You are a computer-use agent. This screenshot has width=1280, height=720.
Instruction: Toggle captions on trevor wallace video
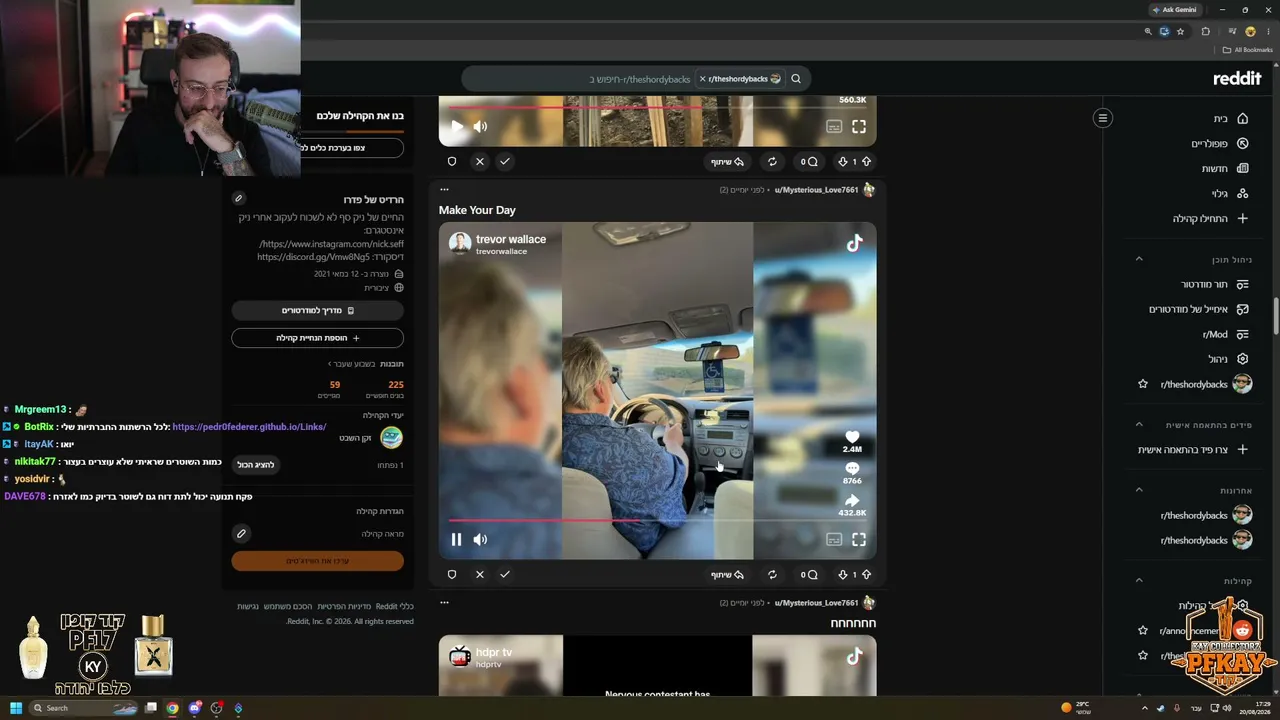(x=834, y=539)
